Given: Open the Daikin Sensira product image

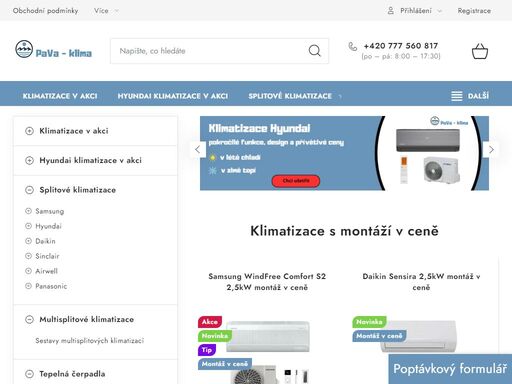Looking at the screenshot, I should (419, 336).
